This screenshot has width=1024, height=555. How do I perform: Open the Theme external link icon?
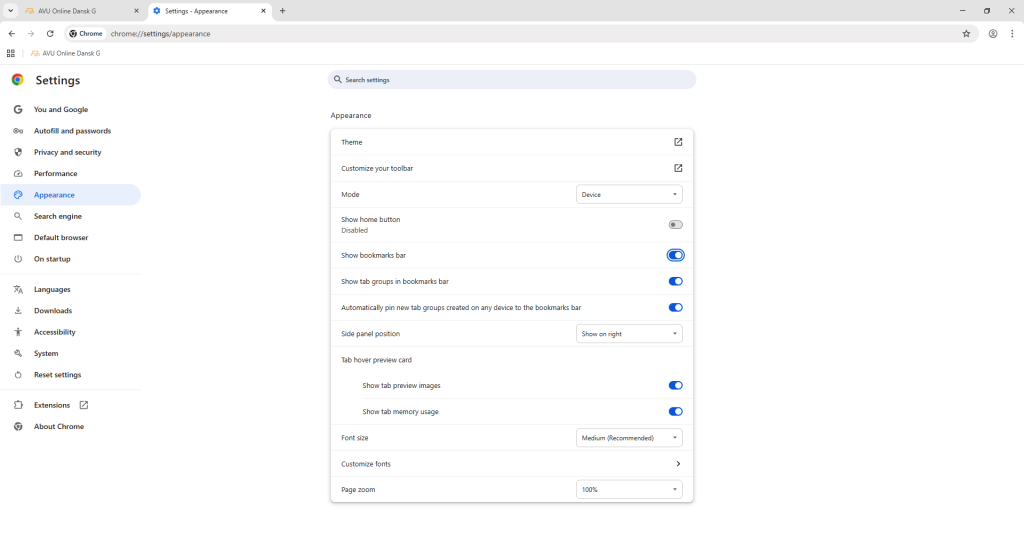coord(678,142)
